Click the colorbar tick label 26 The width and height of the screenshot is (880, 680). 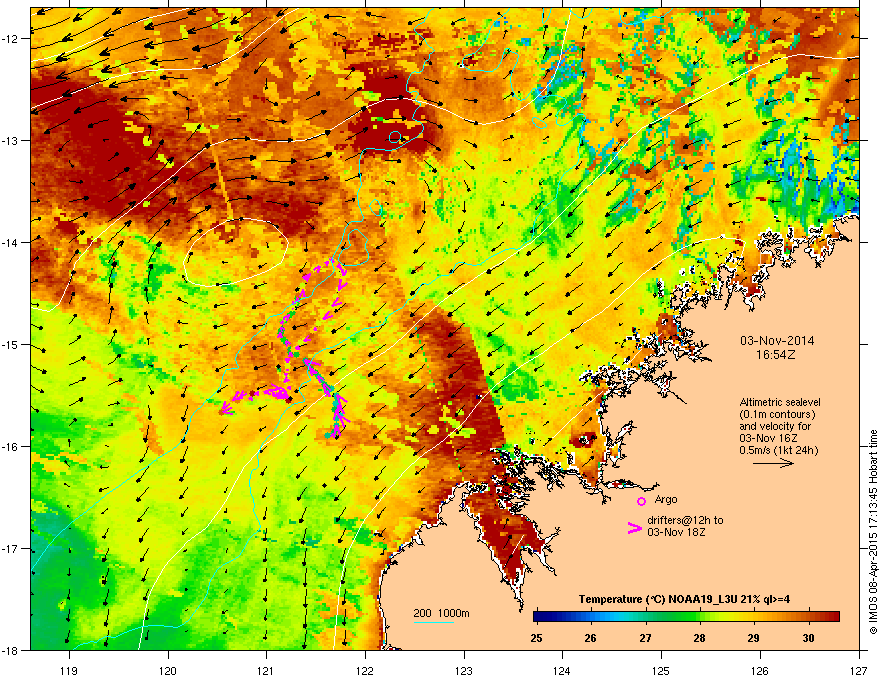(590, 638)
